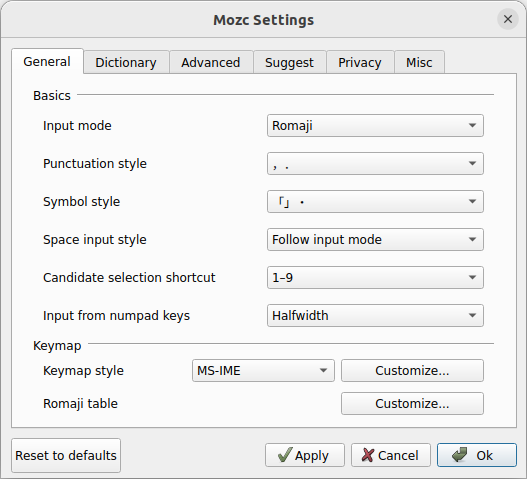
Task: Click the Ok button with green arrow
Action: tap(477, 455)
